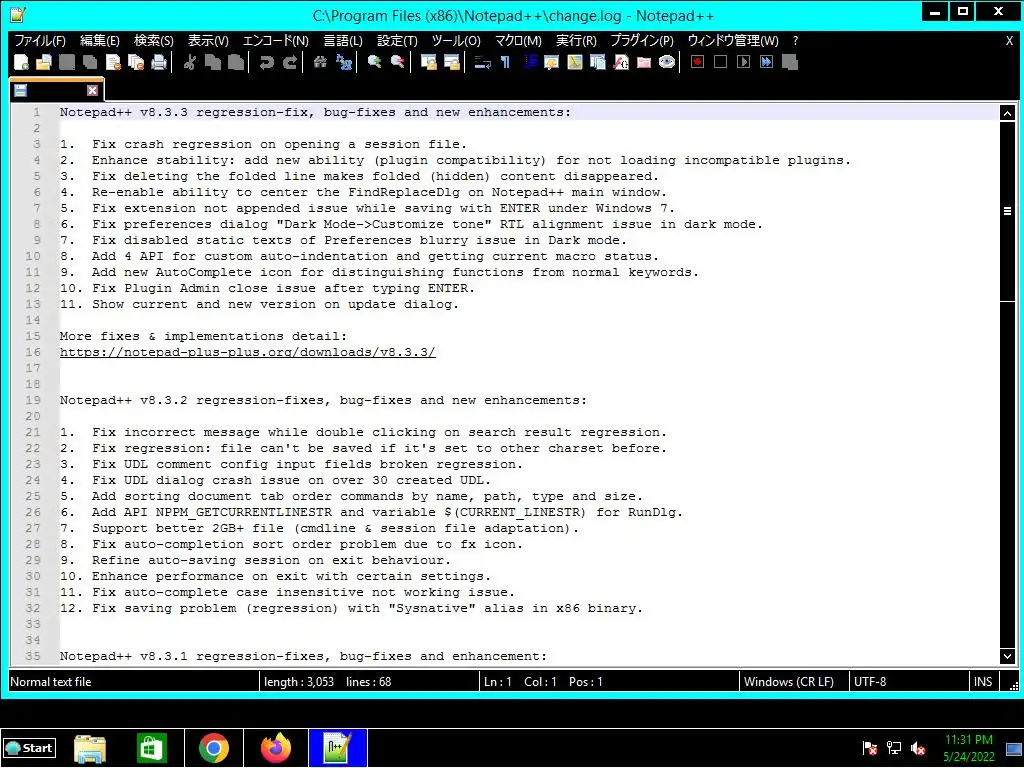Open the Define Your Language icon
This screenshot has height=768, width=1024.
552,62
